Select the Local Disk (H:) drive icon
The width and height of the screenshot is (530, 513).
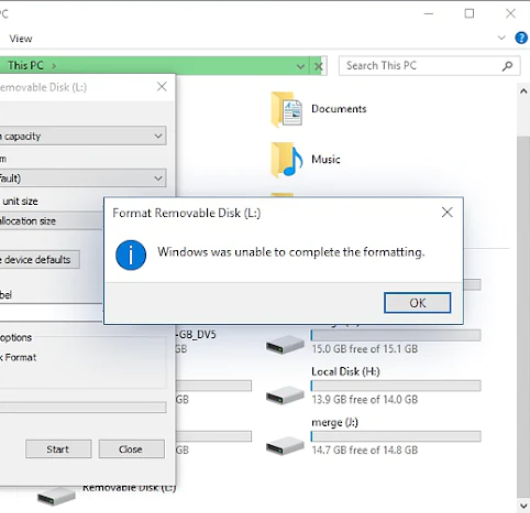point(285,395)
